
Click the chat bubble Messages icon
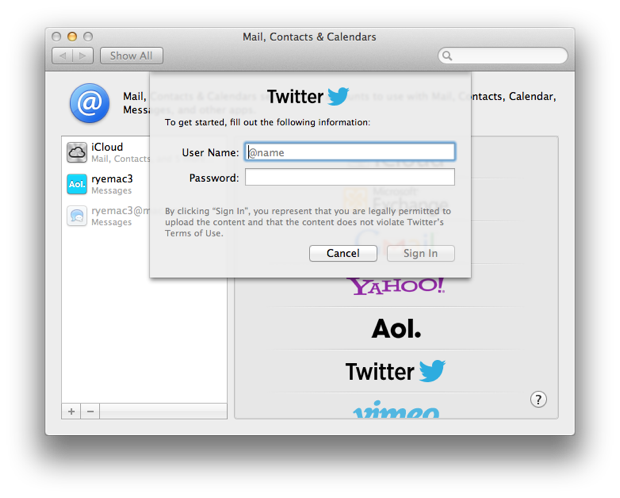[x=77, y=216]
